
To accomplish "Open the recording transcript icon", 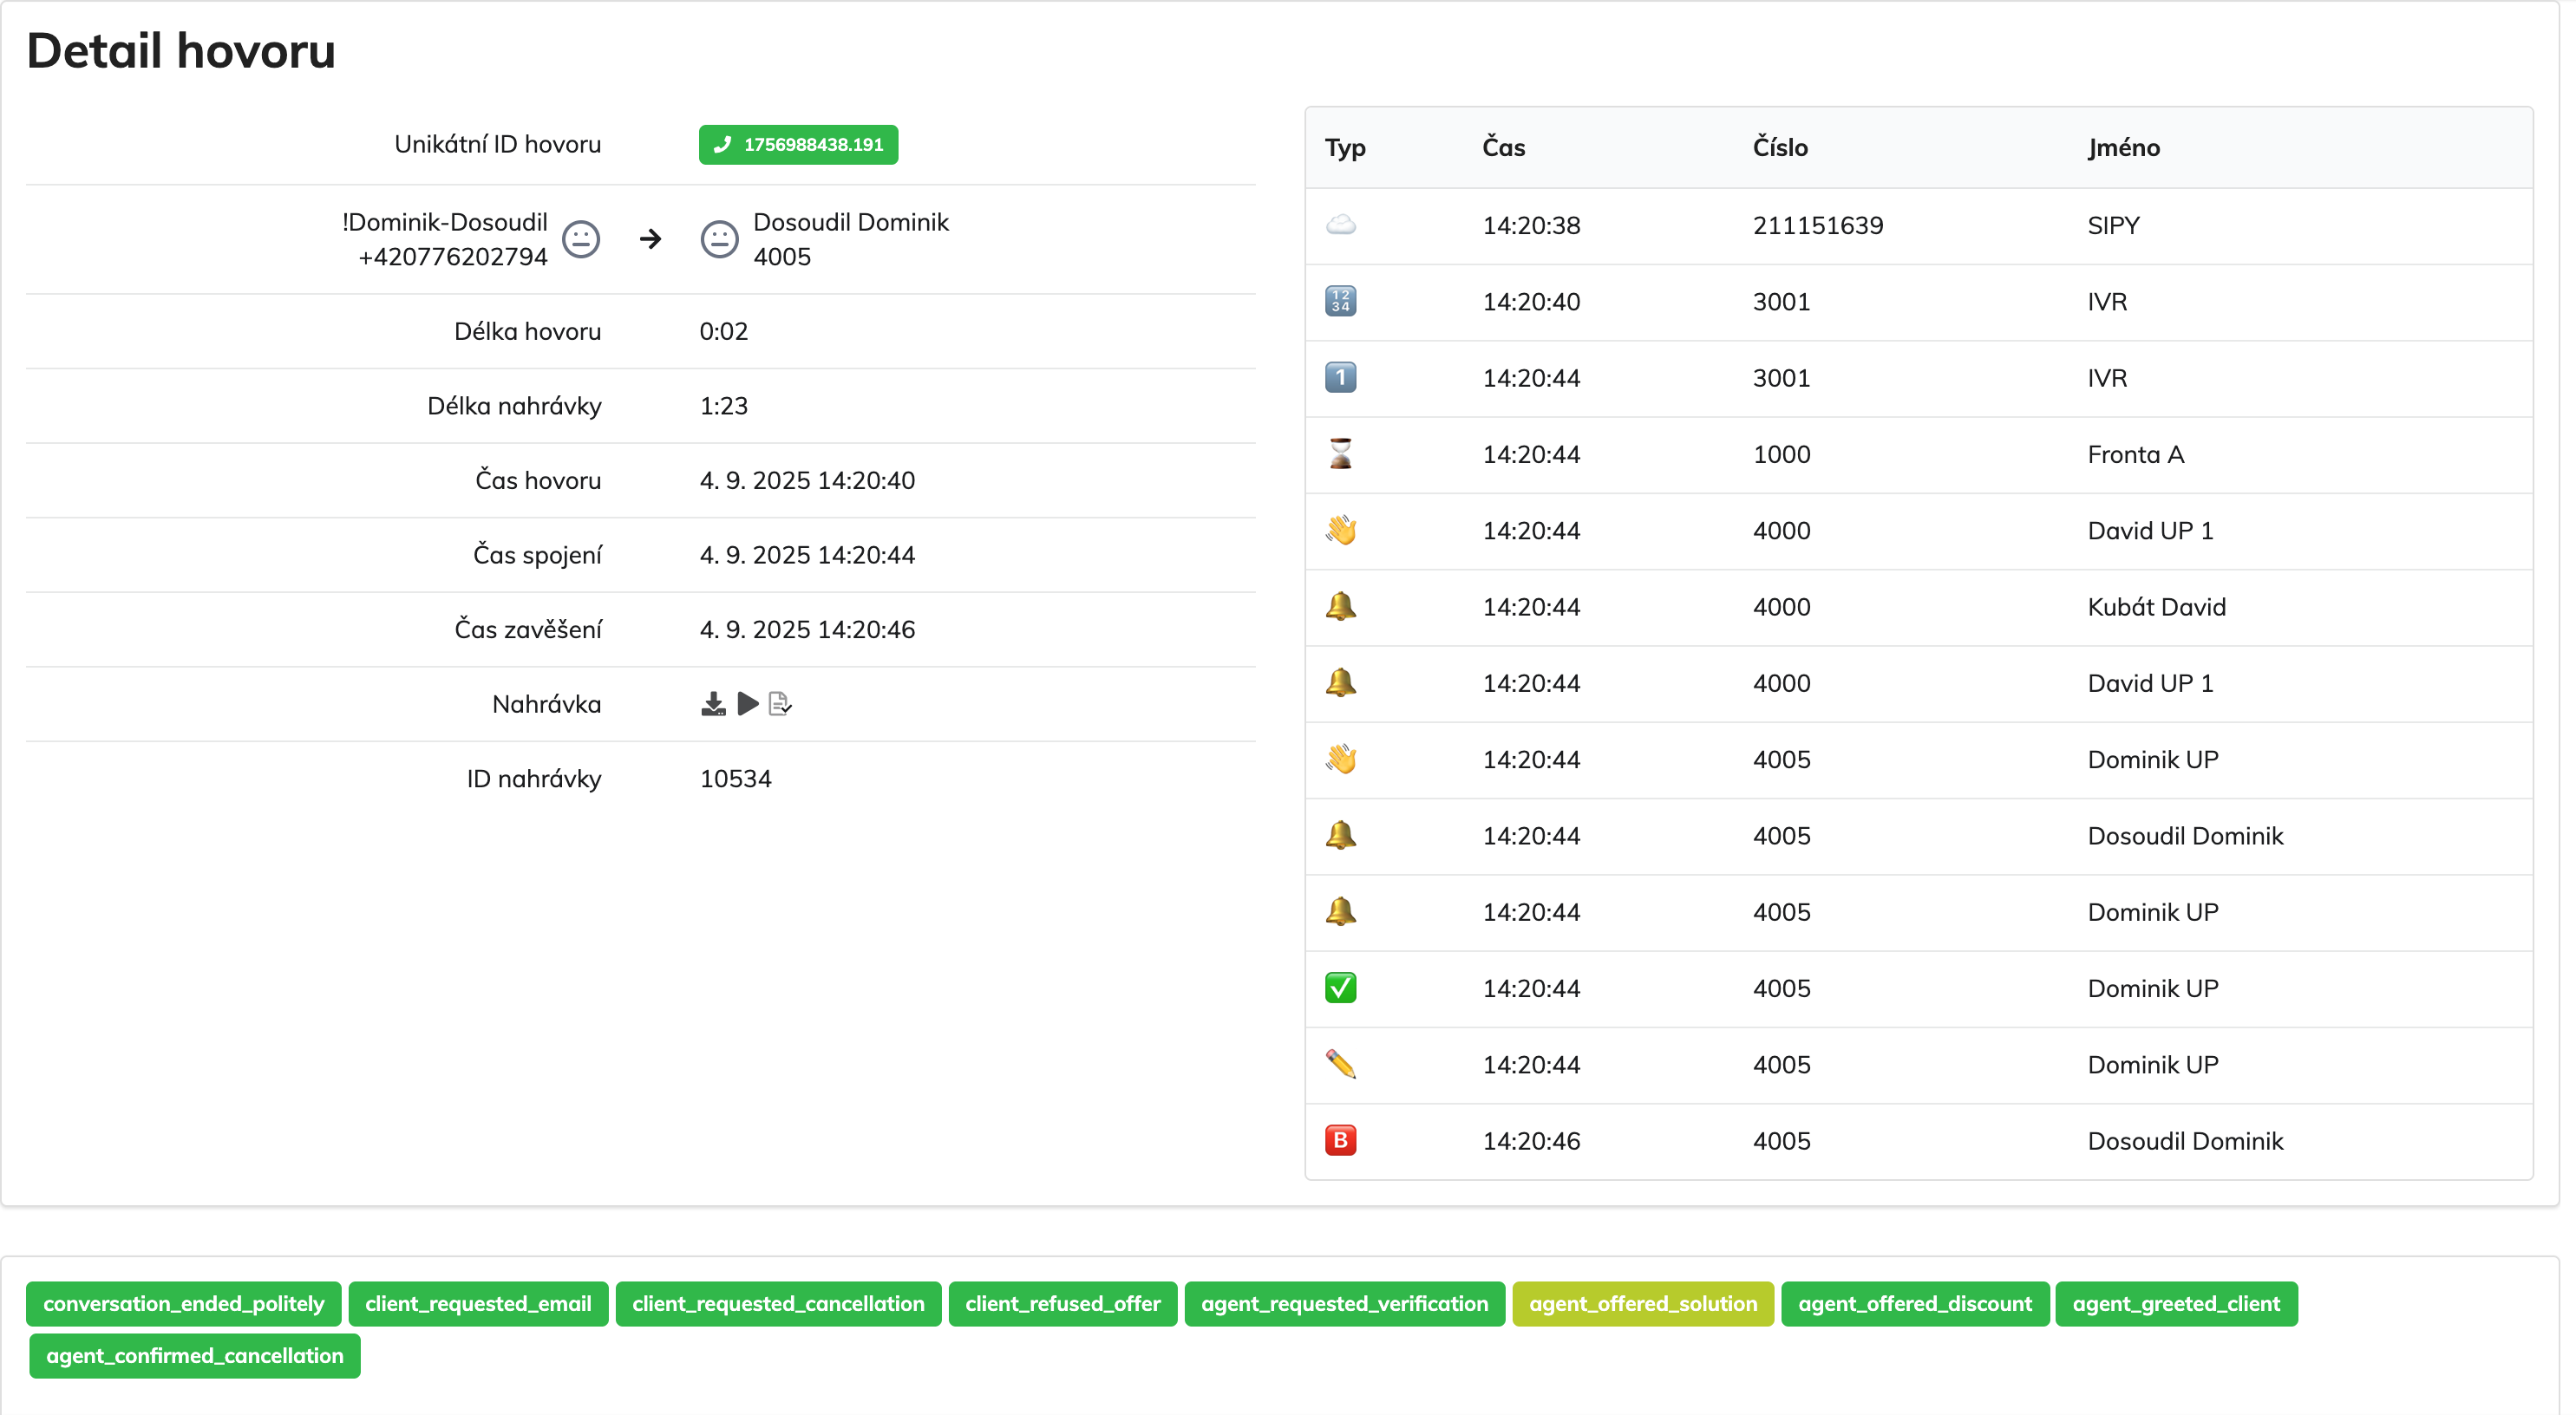I will pyautogui.click(x=780, y=704).
